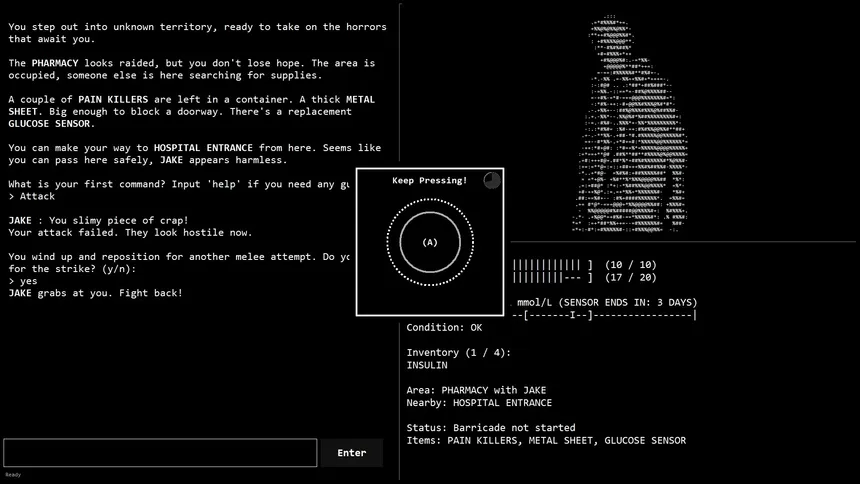Click the 'Items: PAIN KILLERS, METAL SHEET' line
860x484 pixels.
coord(546,441)
